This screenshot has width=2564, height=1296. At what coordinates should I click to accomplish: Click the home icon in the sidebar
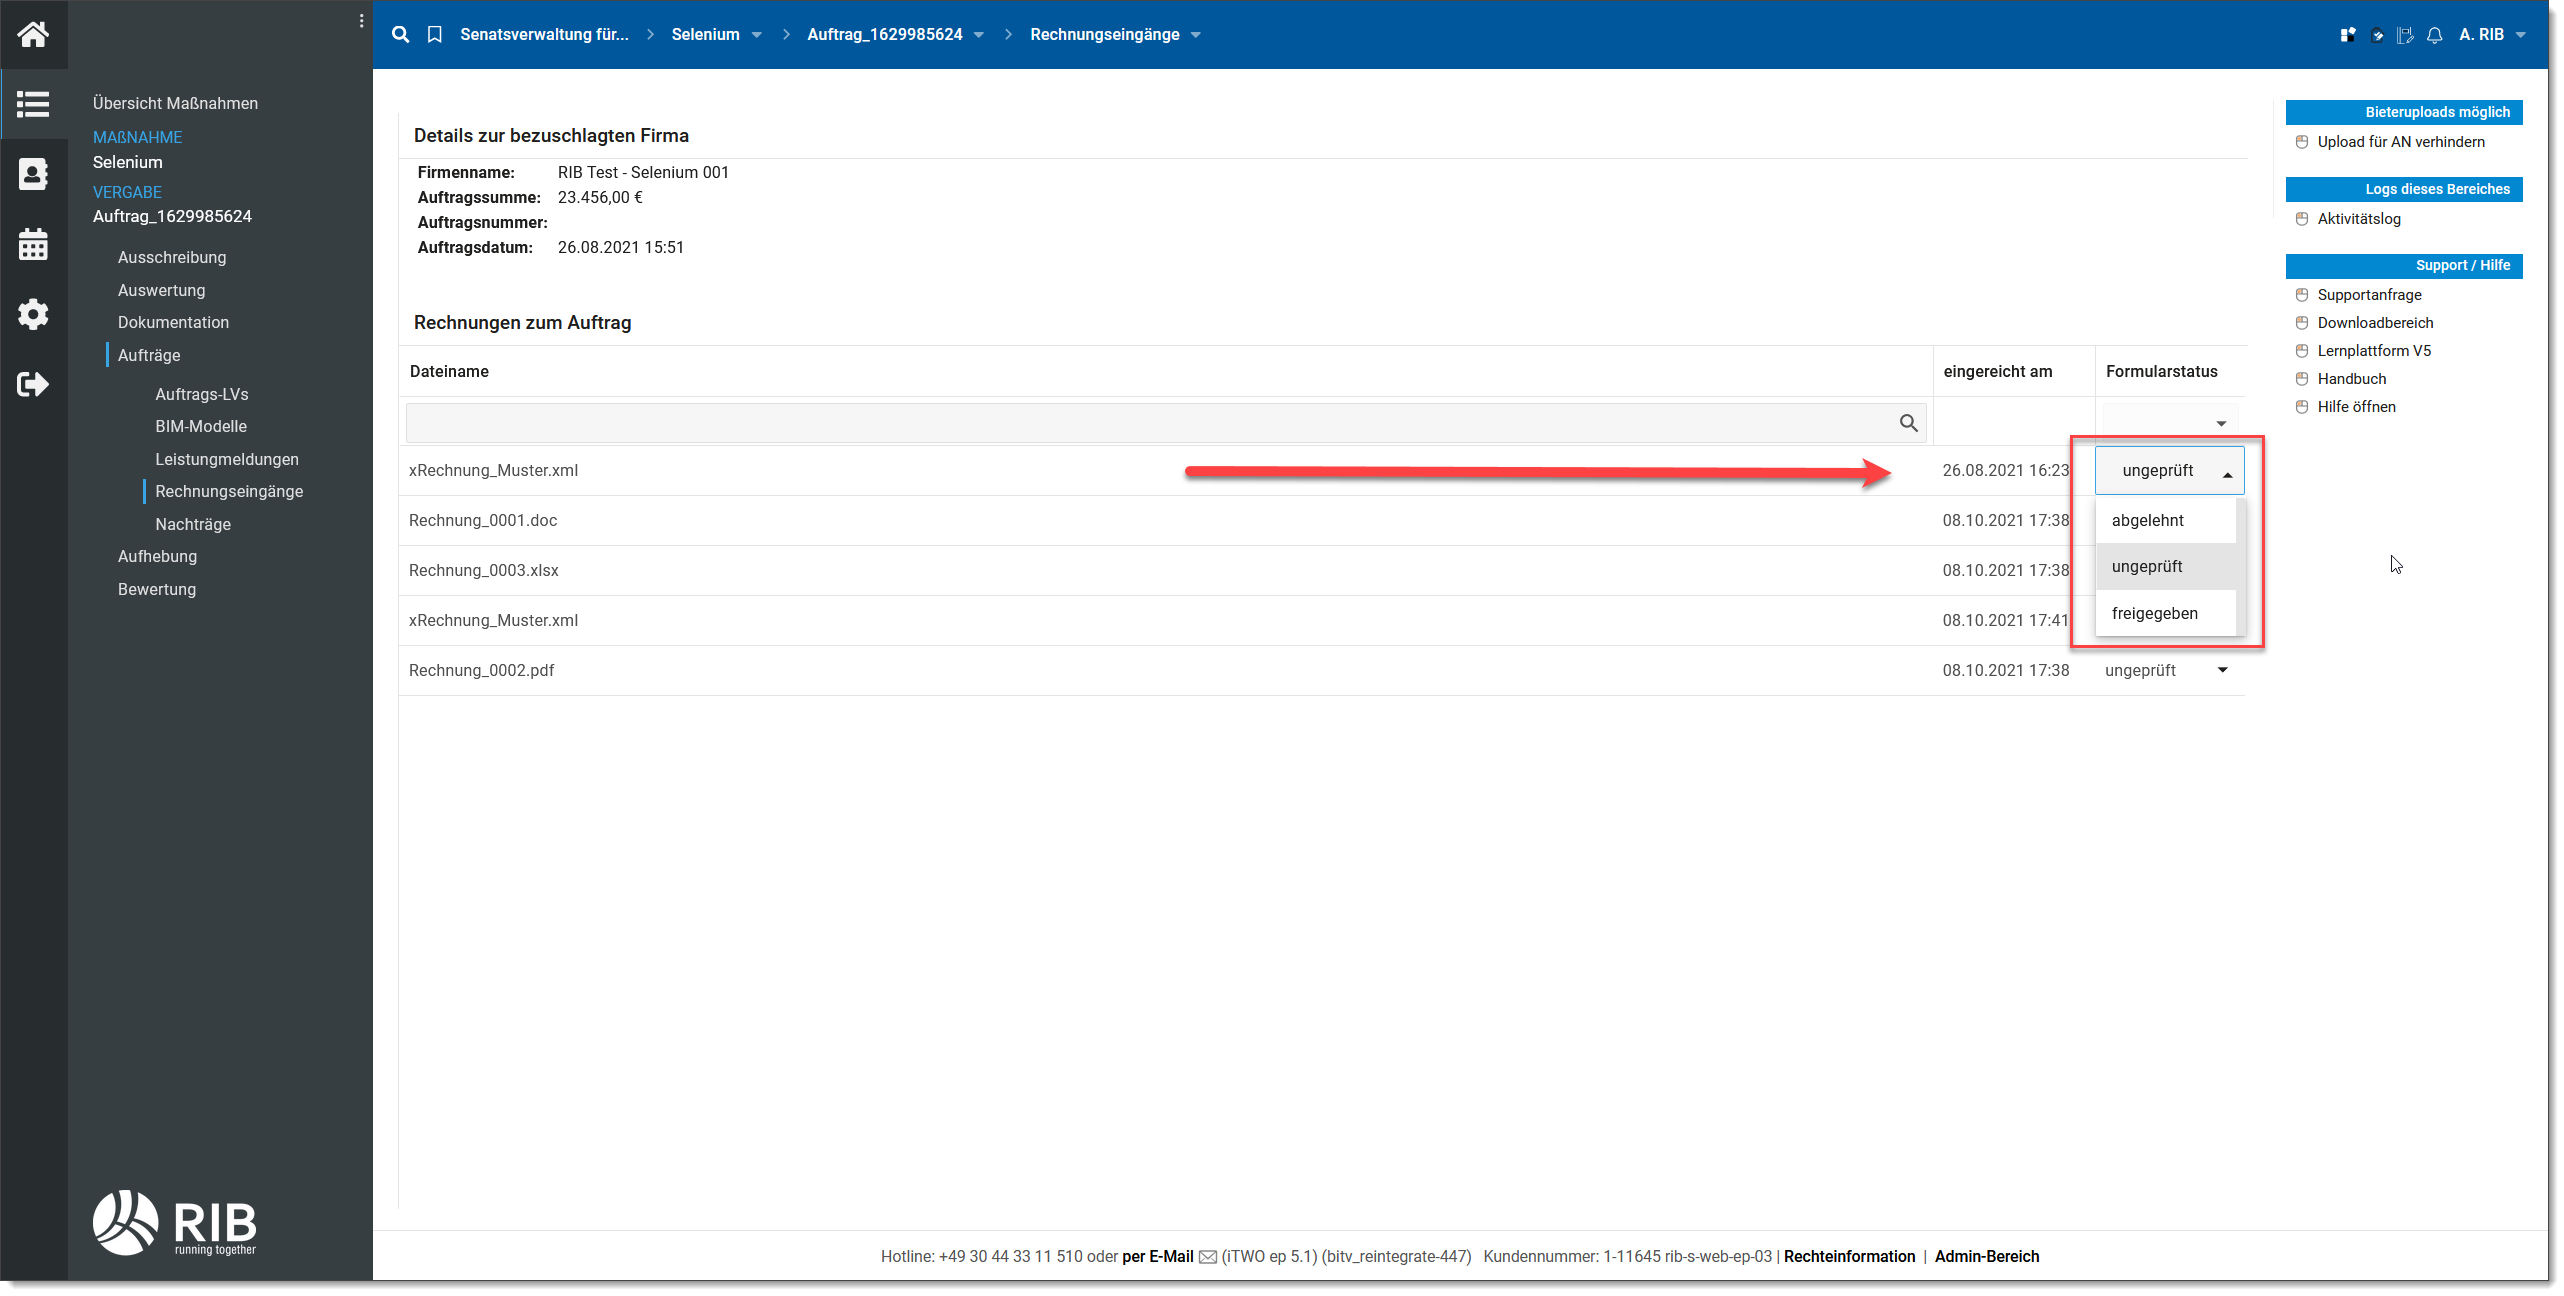pos(33,34)
